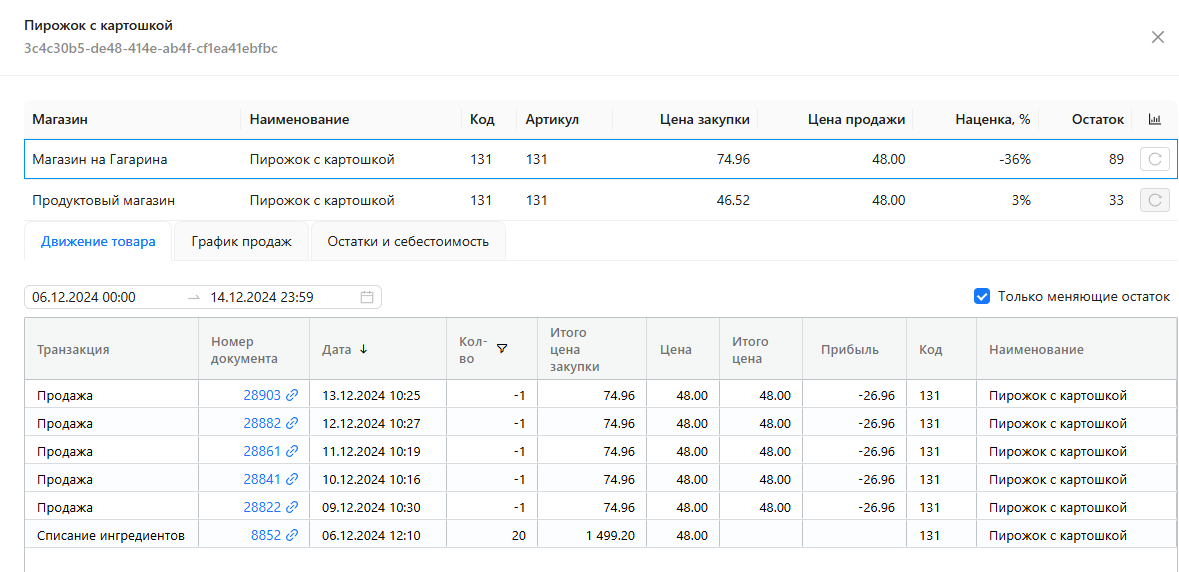Click link icon next to document 28903
The width and height of the screenshot is (1179, 572).
coord(292,396)
